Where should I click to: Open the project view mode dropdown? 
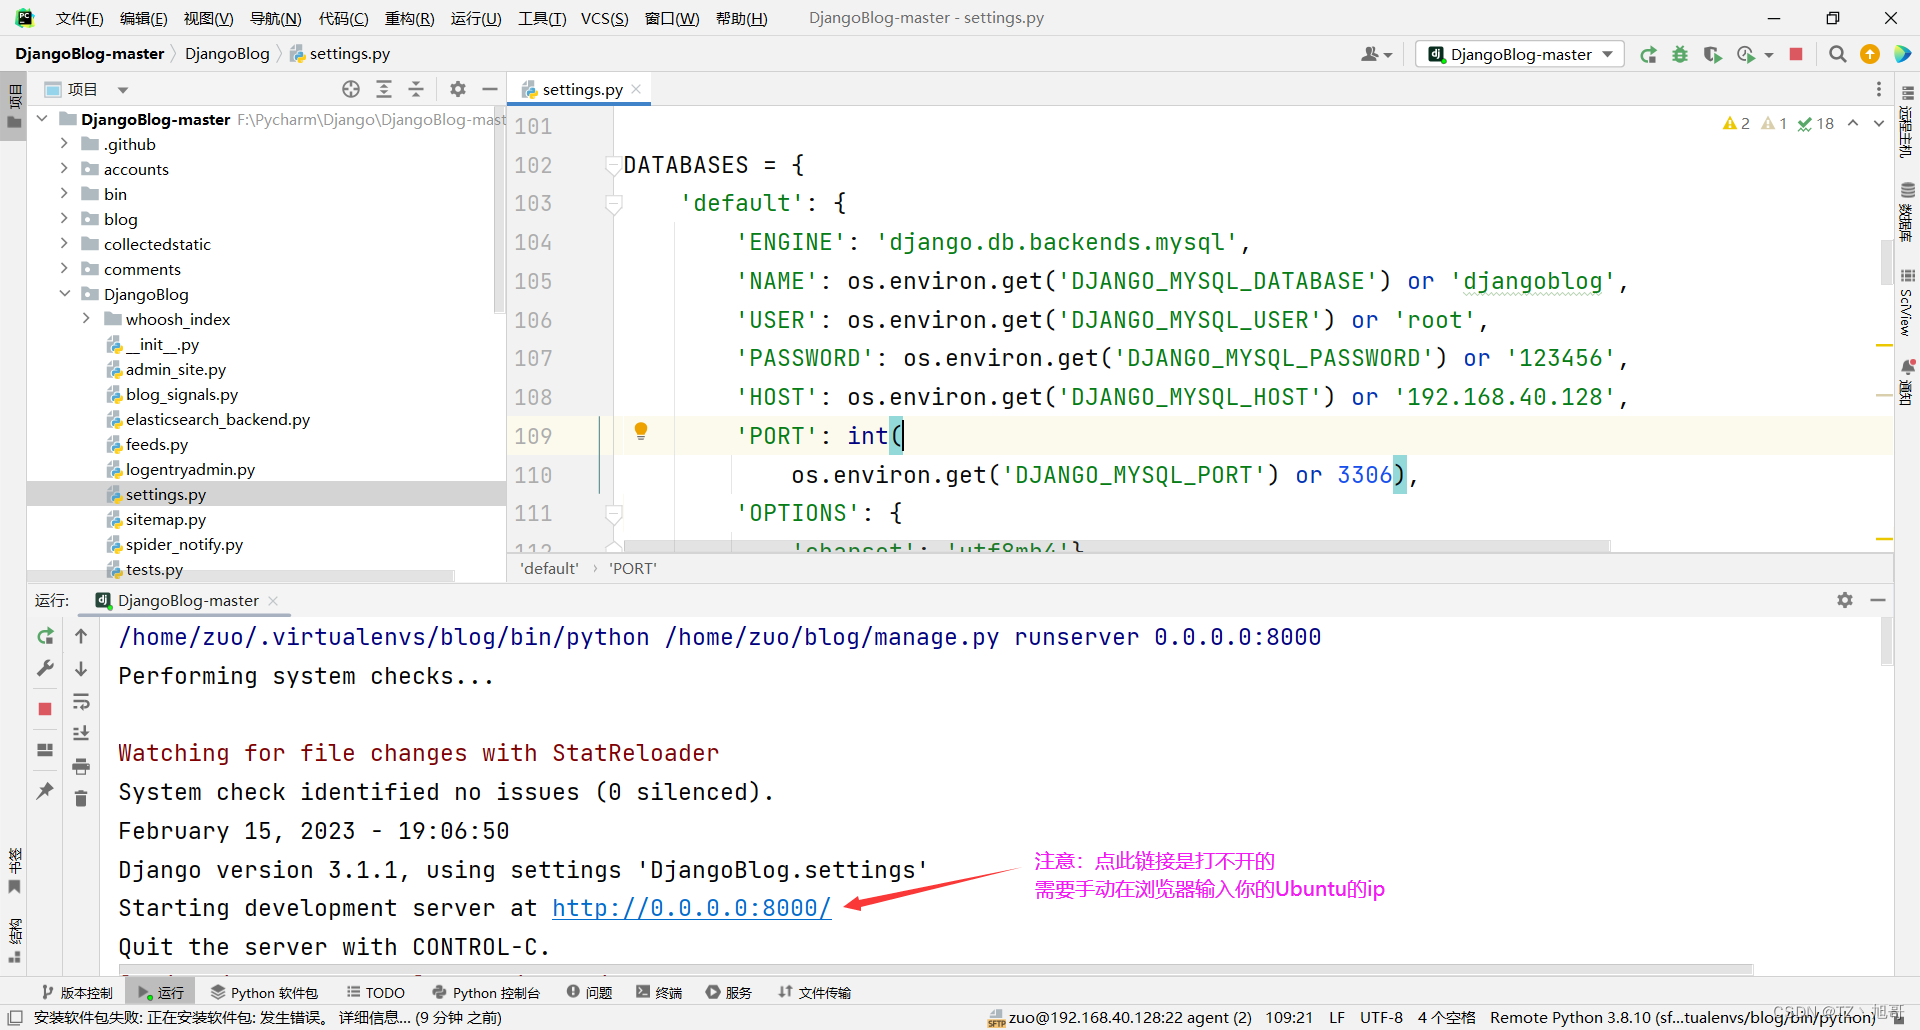(x=123, y=90)
